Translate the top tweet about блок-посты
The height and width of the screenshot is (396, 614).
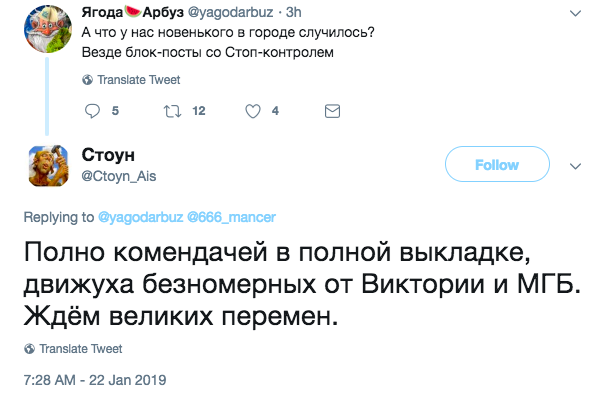139,80
